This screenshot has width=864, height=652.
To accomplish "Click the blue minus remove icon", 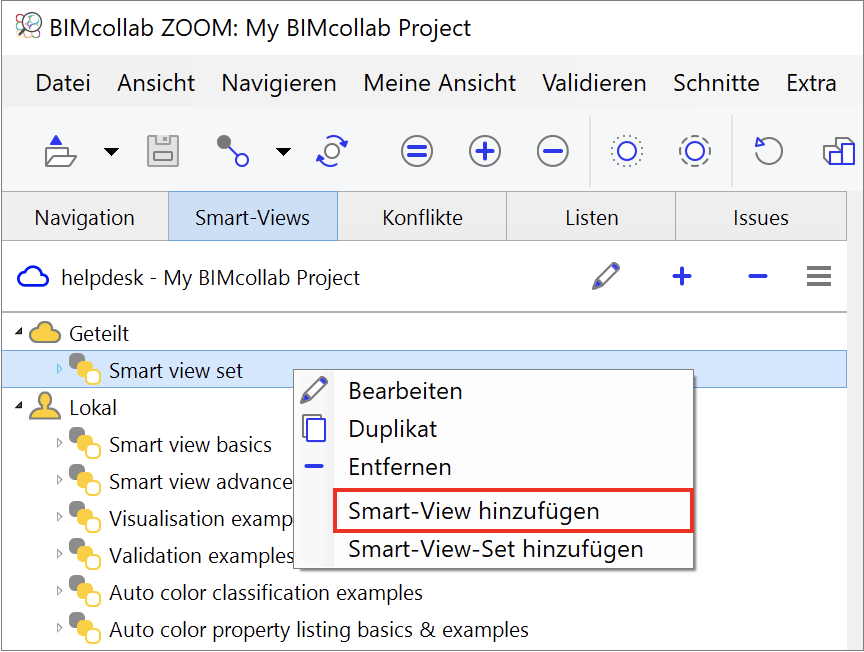I will 758,276.
